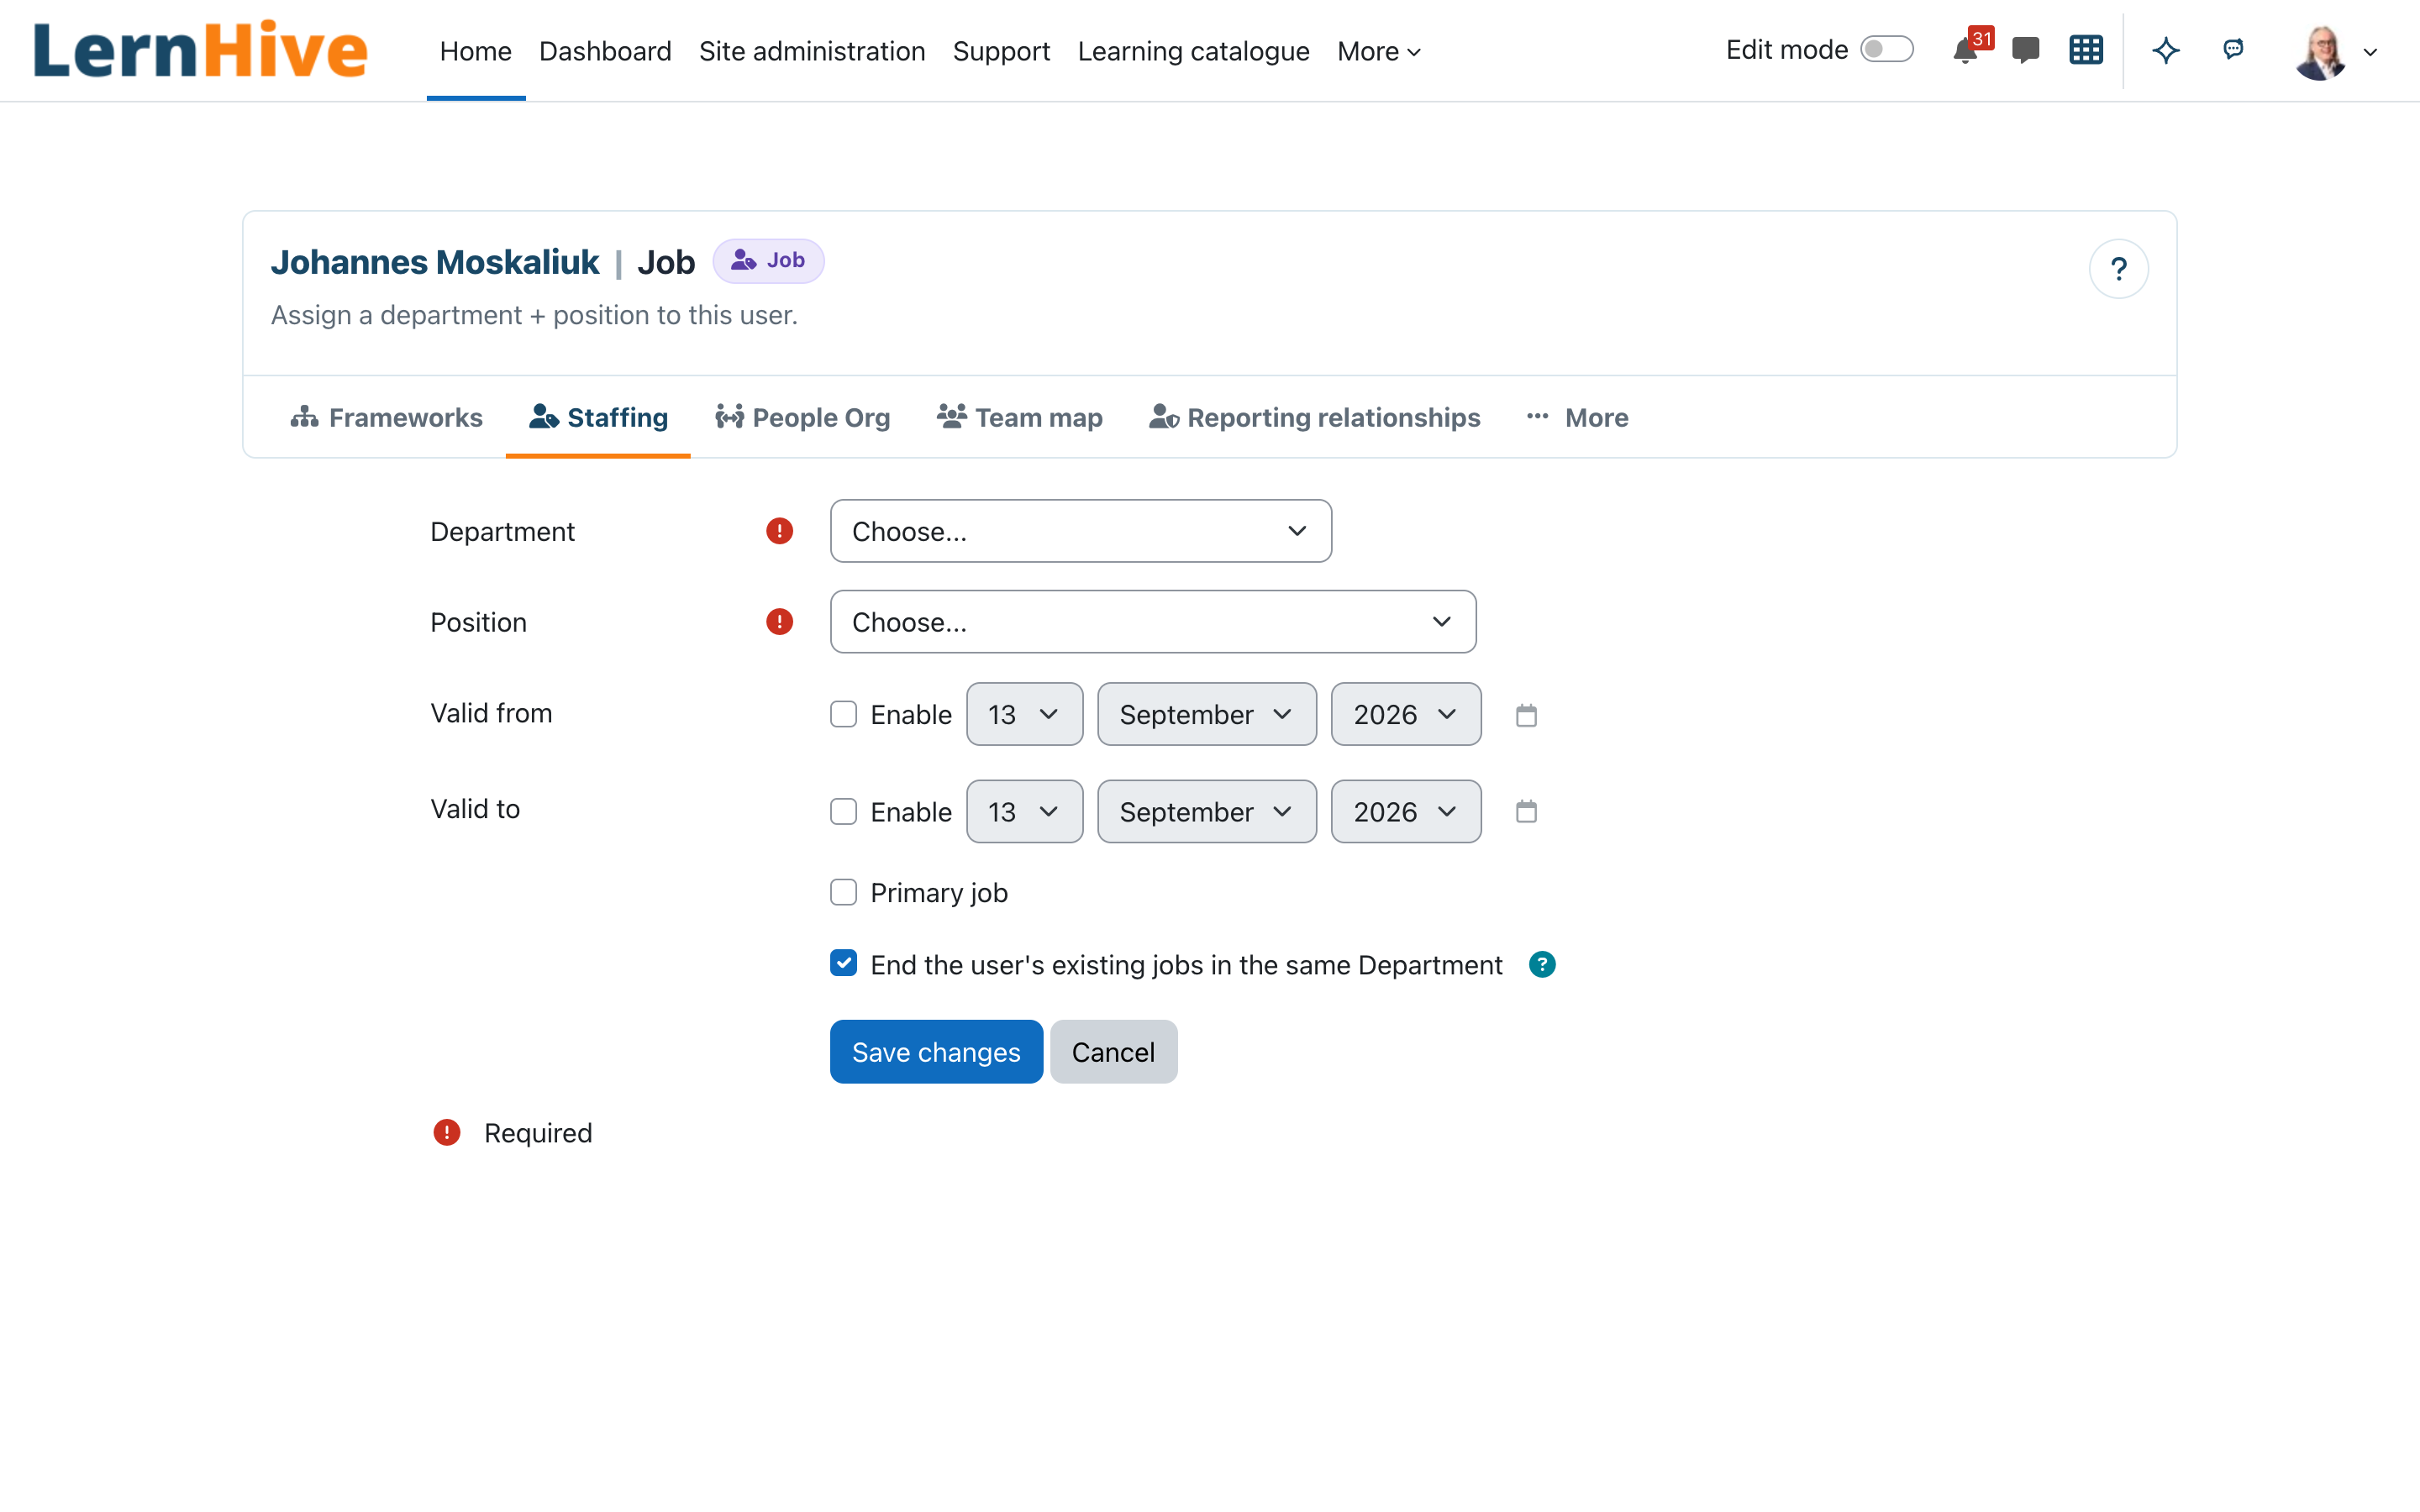
Task: Open the chat assistant bubble icon
Action: [x=2233, y=49]
